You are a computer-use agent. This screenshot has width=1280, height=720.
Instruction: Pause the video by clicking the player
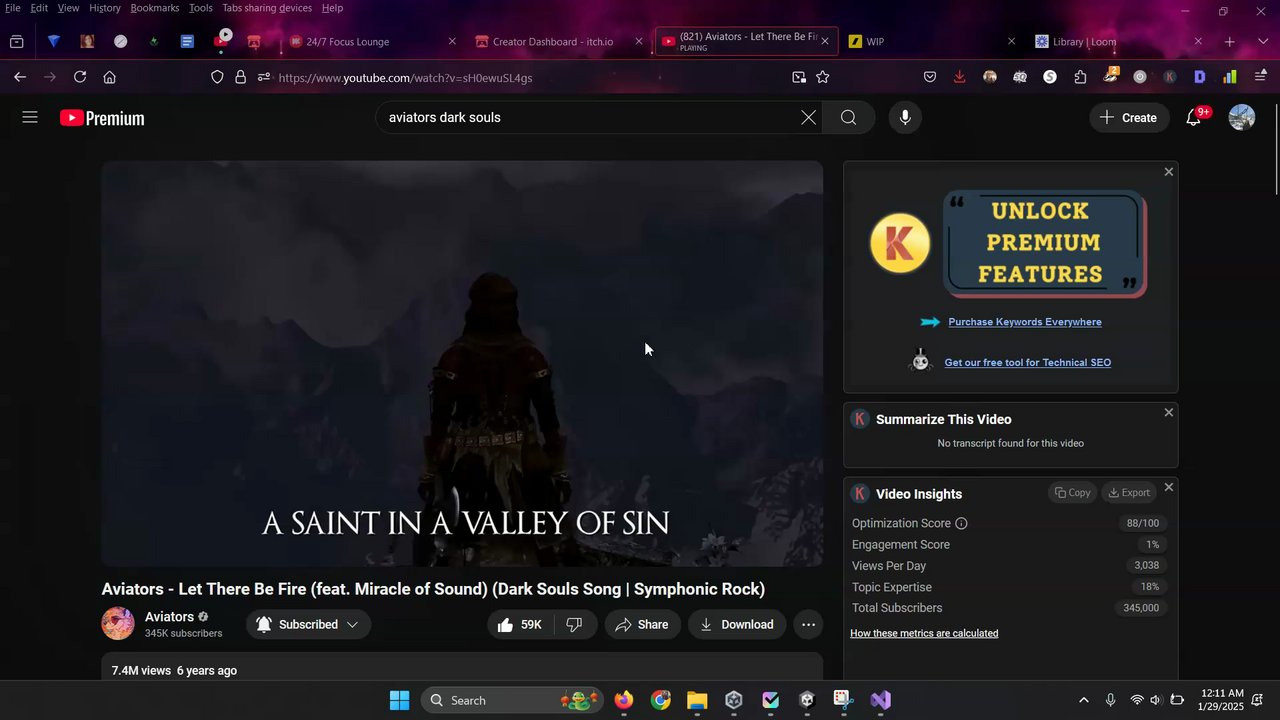click(x=462, y=364)
